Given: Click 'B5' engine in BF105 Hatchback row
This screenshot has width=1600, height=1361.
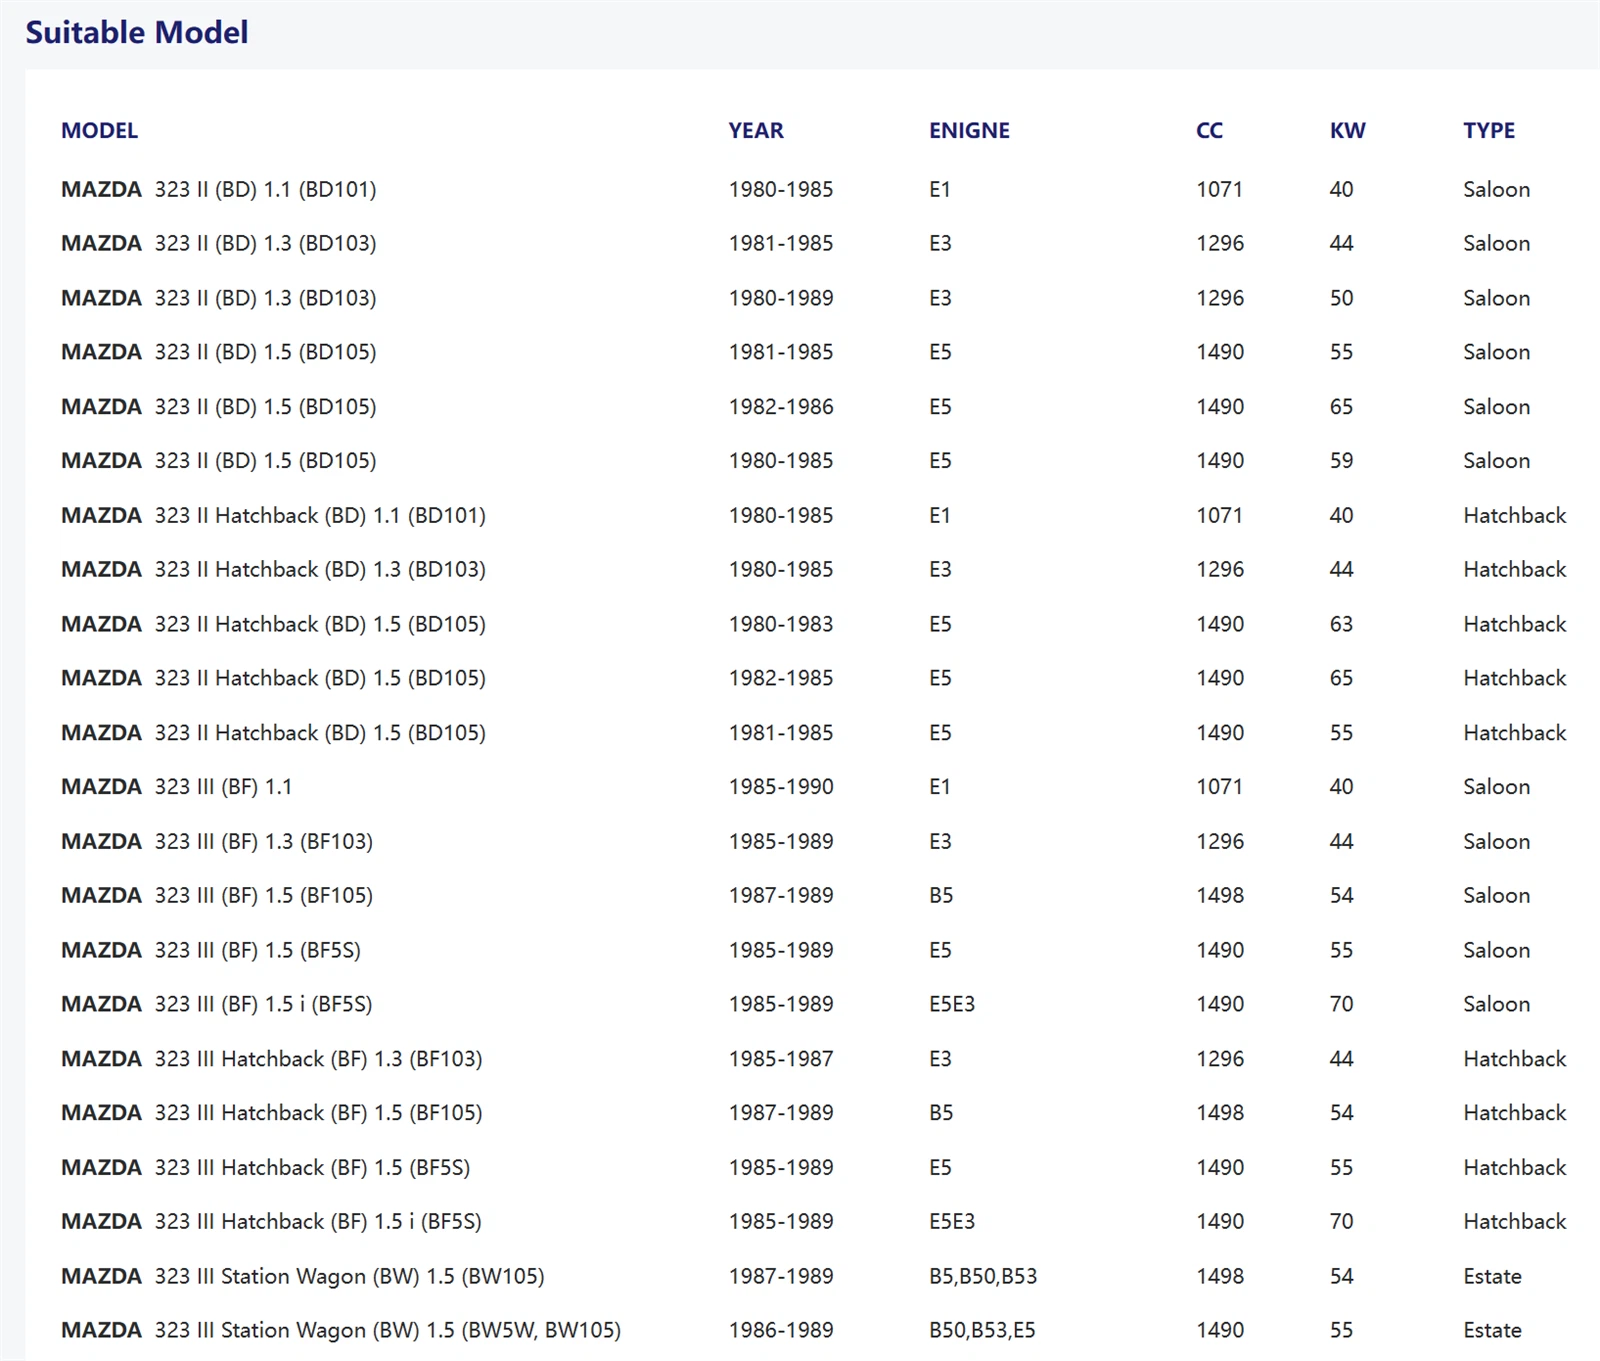Looking at the screenshot, I should pyautogui.click(x=941, y=1113).
